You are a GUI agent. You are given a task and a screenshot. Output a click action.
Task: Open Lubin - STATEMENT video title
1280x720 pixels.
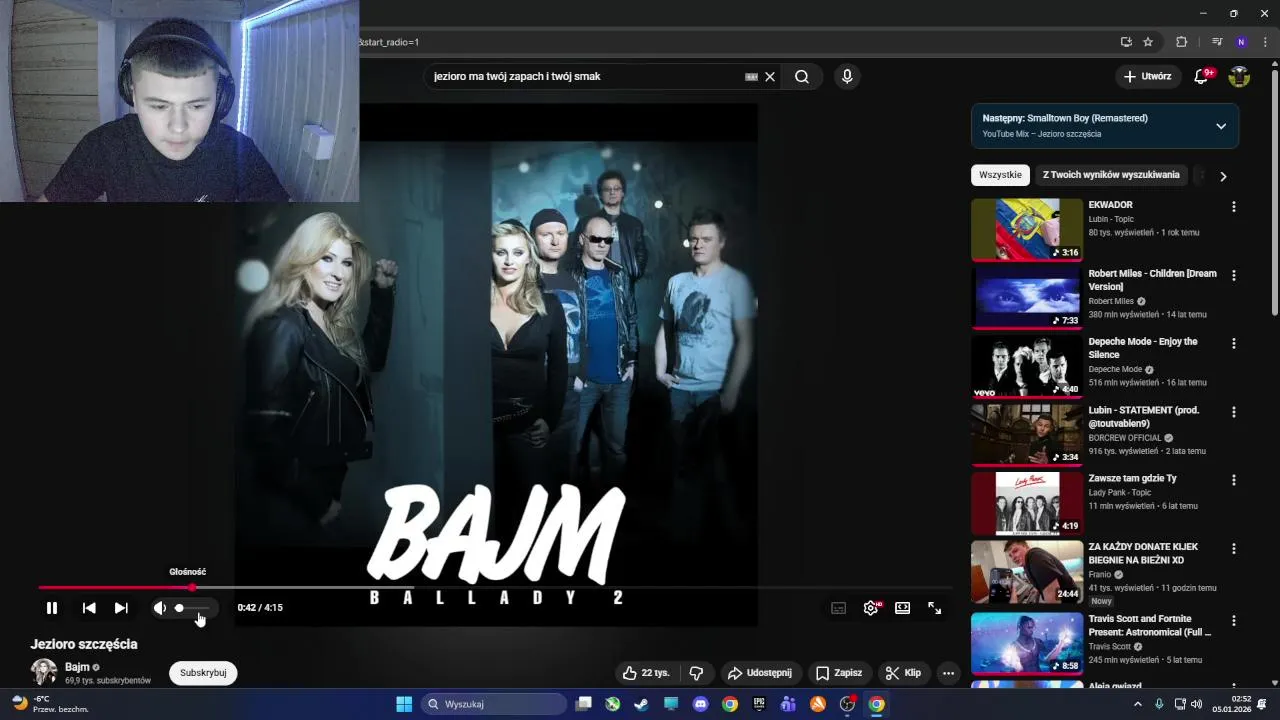[x=1144, y=417]
